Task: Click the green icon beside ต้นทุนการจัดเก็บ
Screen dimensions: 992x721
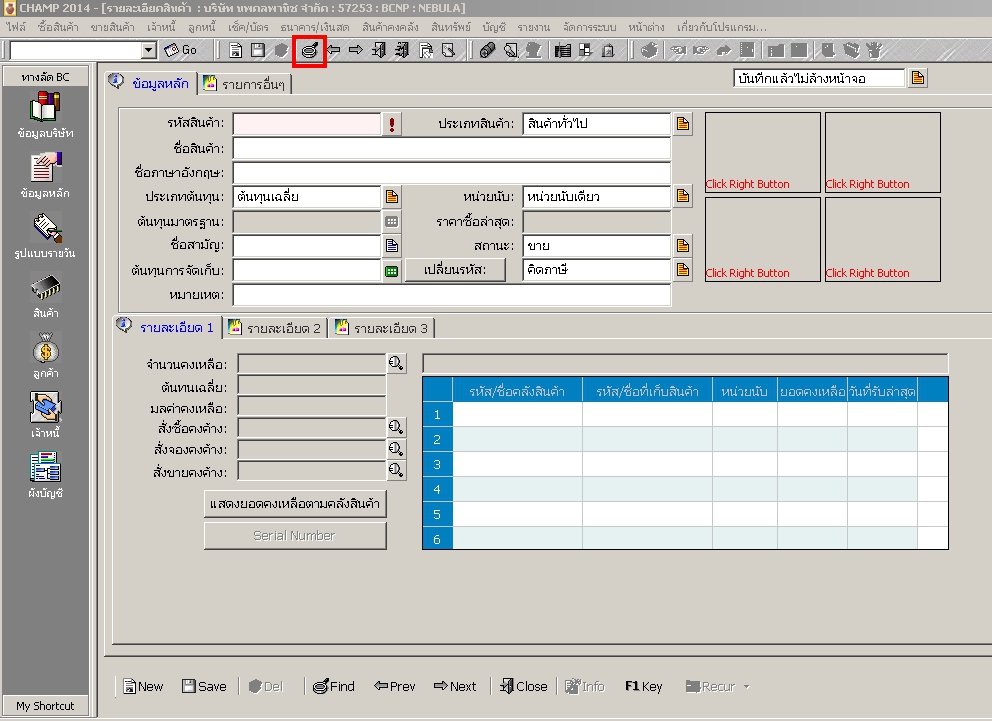Action: [x=392, y=271]
